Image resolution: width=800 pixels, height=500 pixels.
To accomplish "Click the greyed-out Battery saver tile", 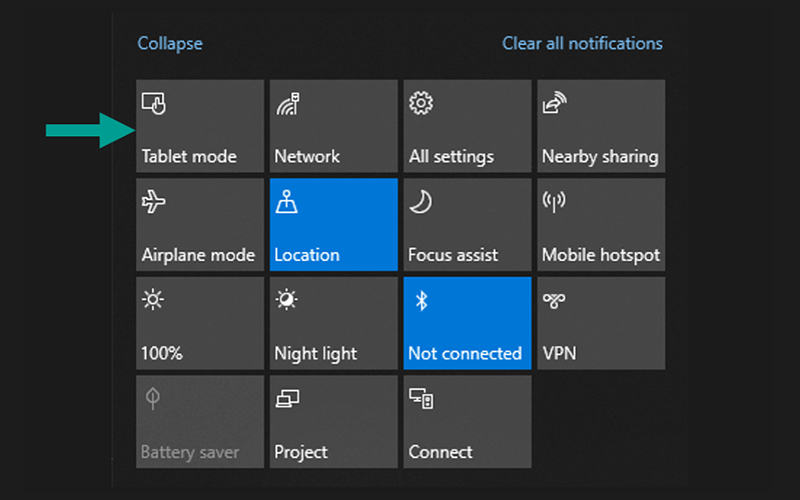I will (200, 422).
